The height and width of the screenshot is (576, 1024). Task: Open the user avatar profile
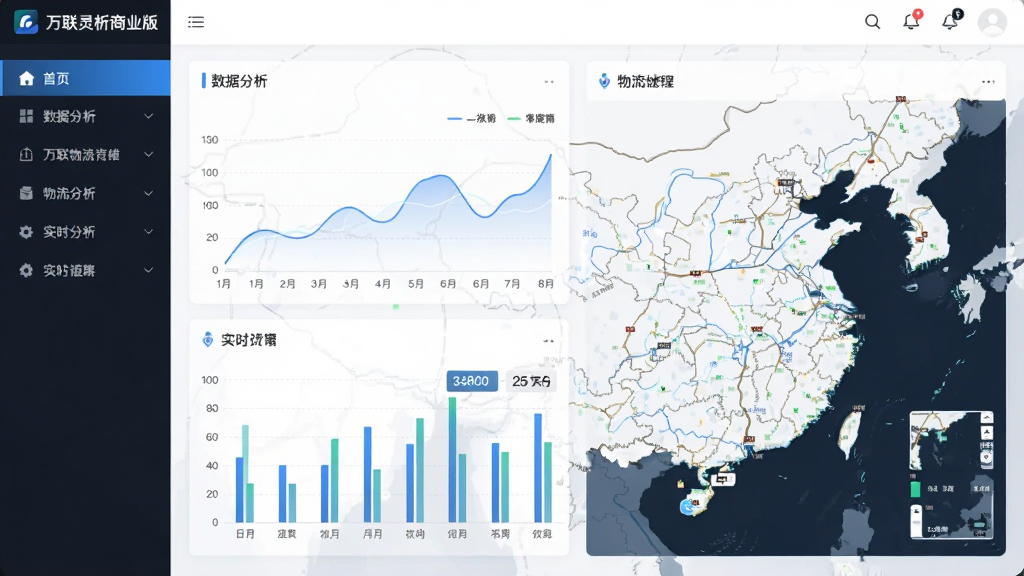point(992,22)
